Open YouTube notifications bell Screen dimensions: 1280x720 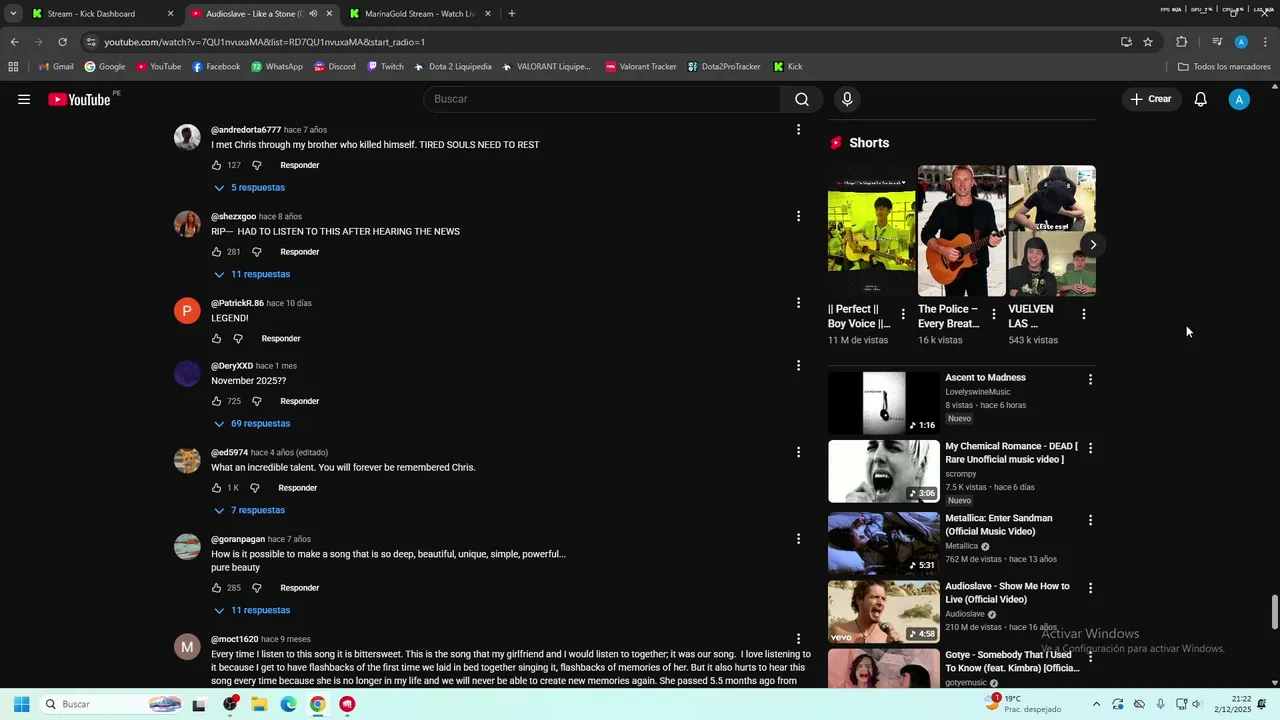[1201, 99]
